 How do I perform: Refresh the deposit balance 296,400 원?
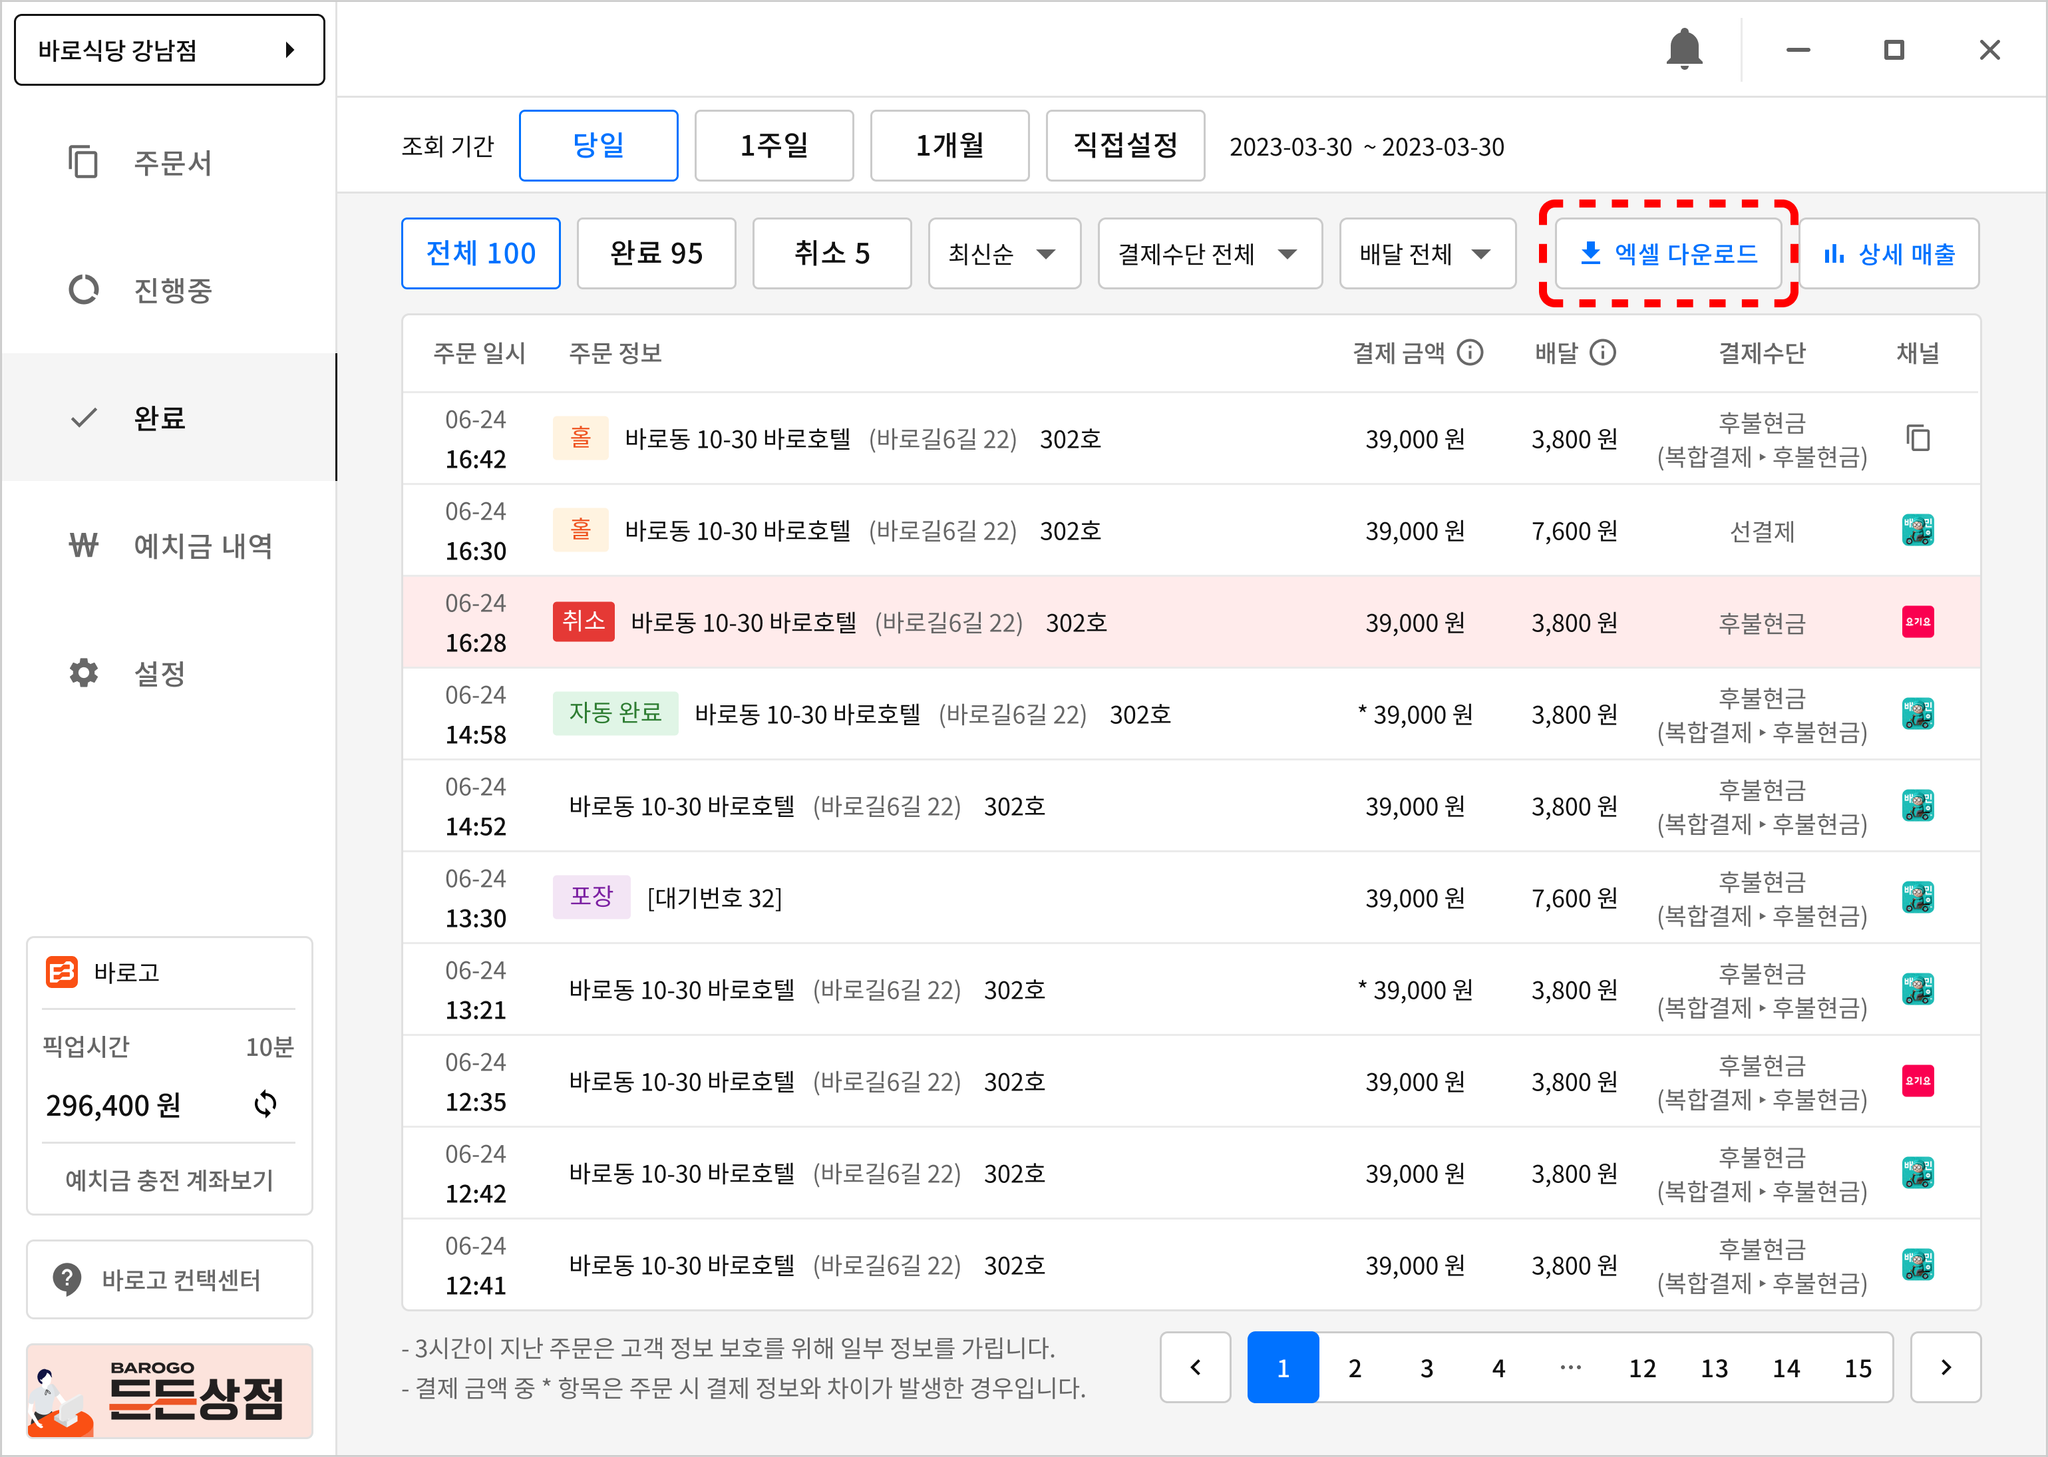(x=265, y=1104)
